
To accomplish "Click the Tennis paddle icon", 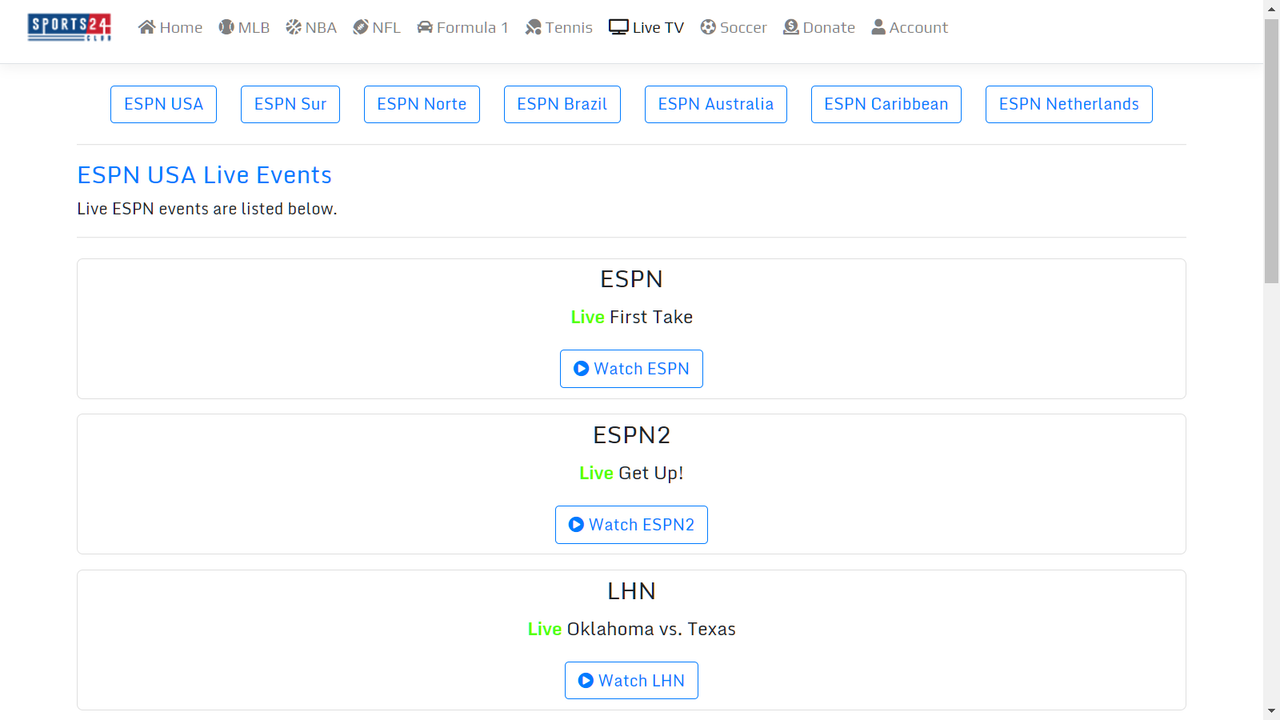I will click(x=533, y=27).
